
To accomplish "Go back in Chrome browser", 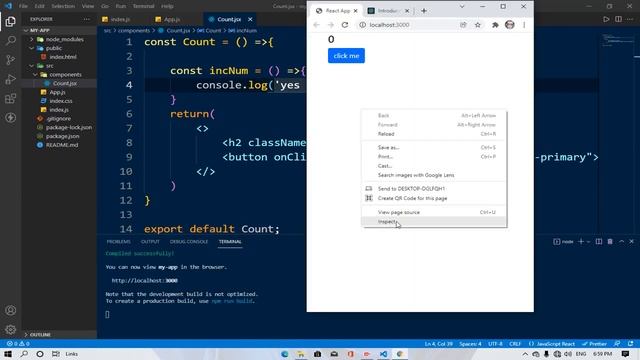I will click(316, 25).
